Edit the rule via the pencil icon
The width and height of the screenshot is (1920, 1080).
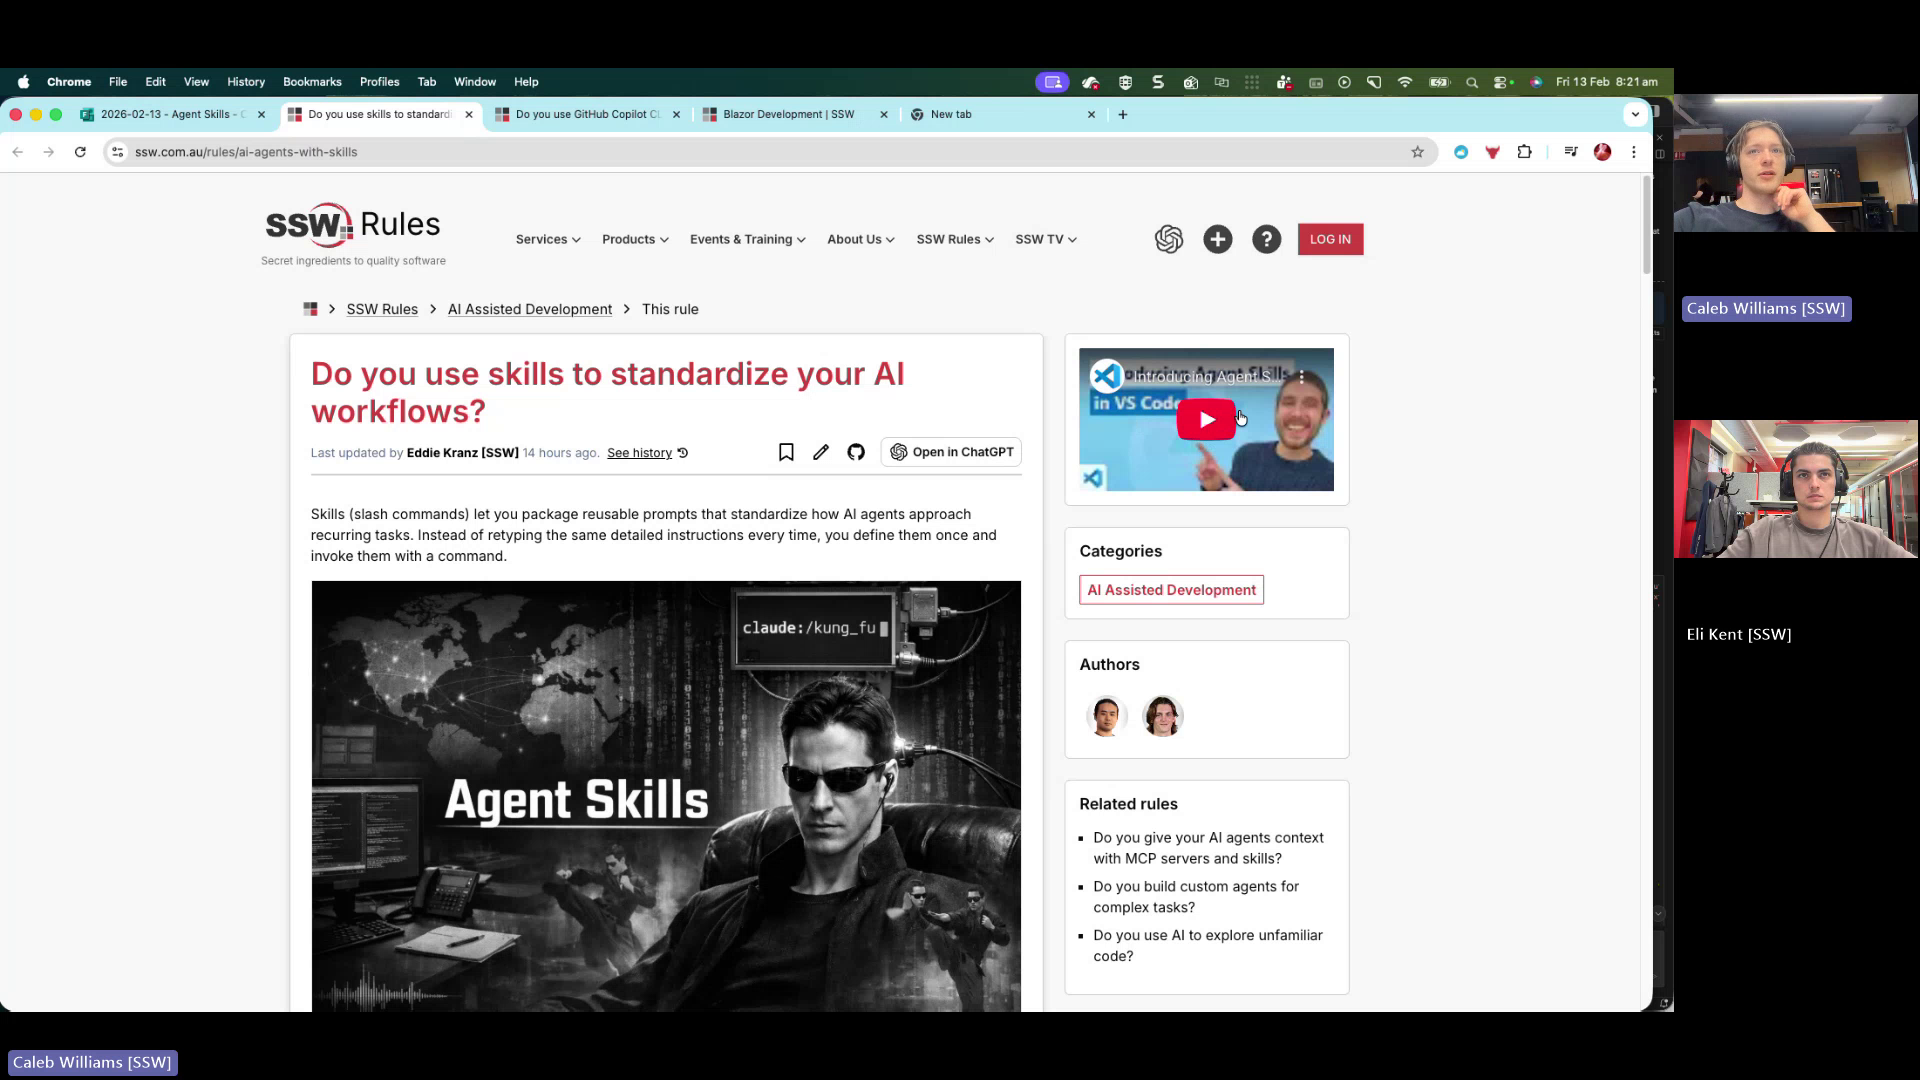820,452
